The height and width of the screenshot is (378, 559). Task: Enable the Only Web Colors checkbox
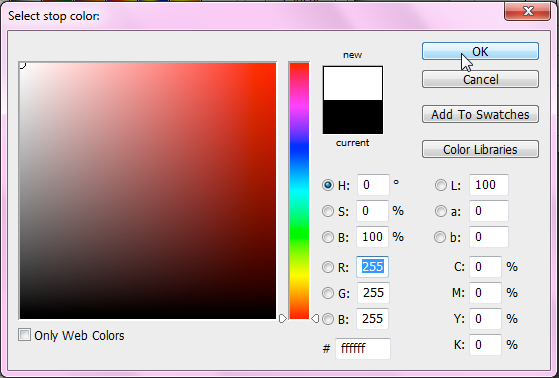(24, 335)
